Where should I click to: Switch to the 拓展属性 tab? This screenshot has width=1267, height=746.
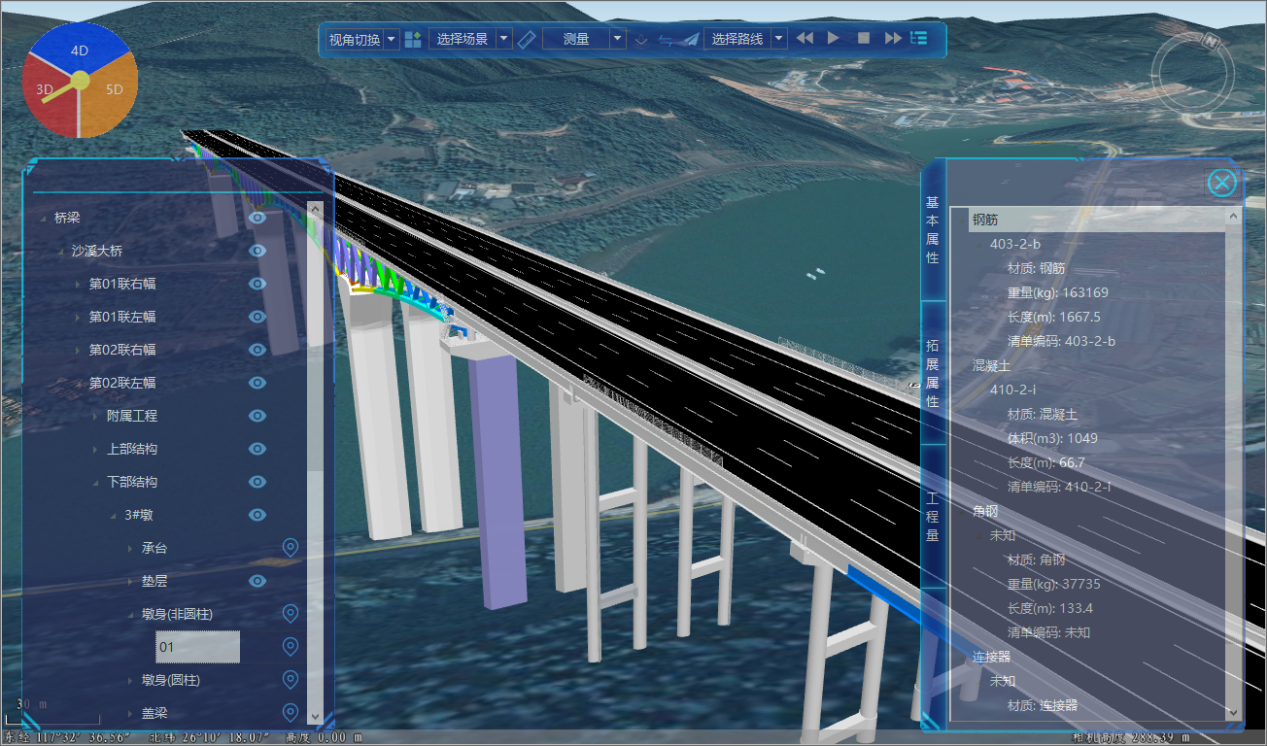(x=932, y=372)
